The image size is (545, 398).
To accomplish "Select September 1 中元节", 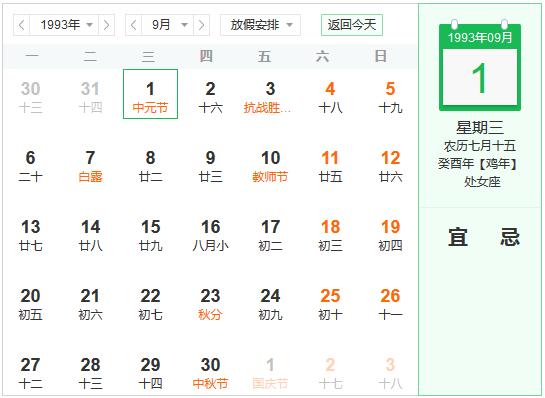I will pyautogui.click(x=151, y=94).
